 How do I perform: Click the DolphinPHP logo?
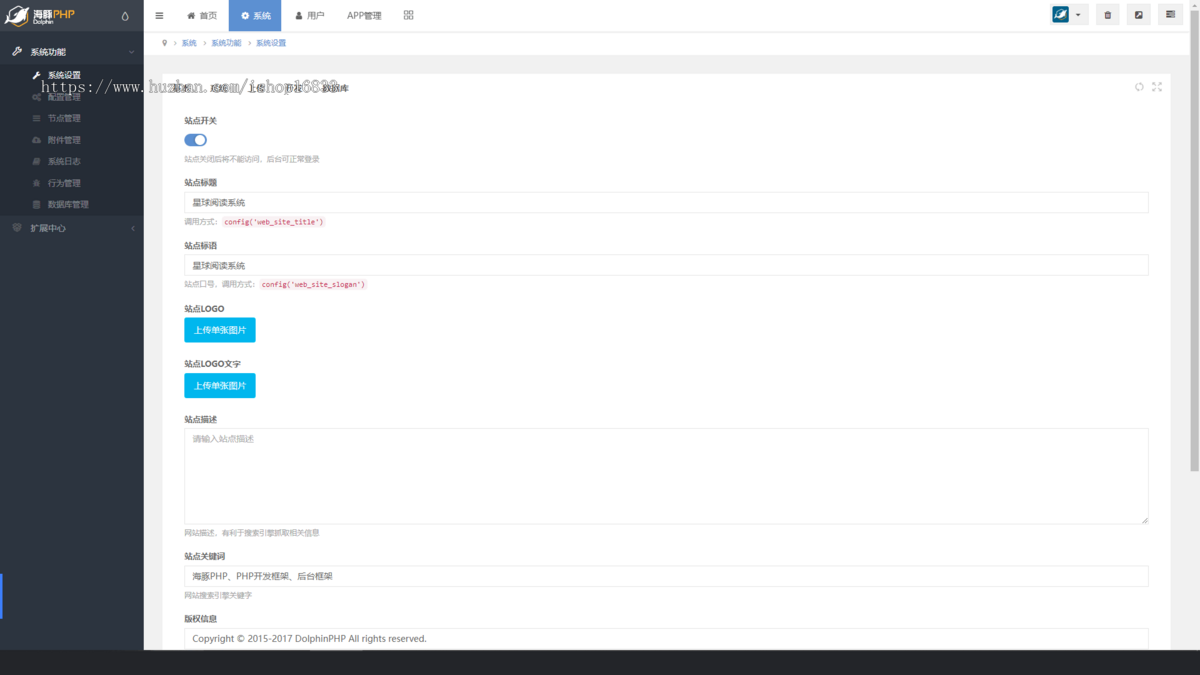[41, 15]
